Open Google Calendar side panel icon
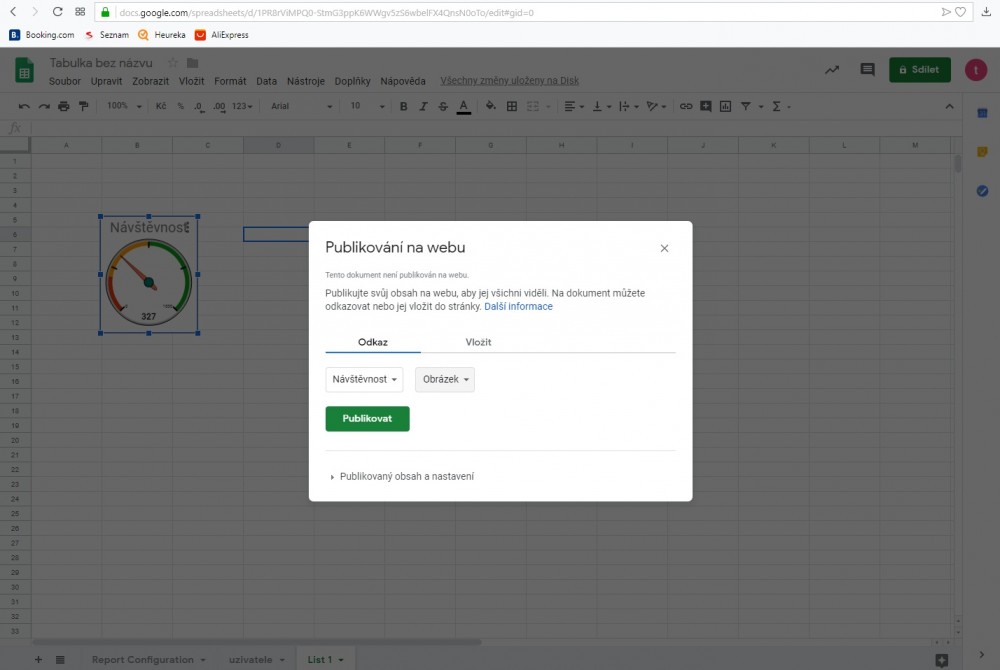This screenshot has height=670, width=1000. tap(982, 113)
